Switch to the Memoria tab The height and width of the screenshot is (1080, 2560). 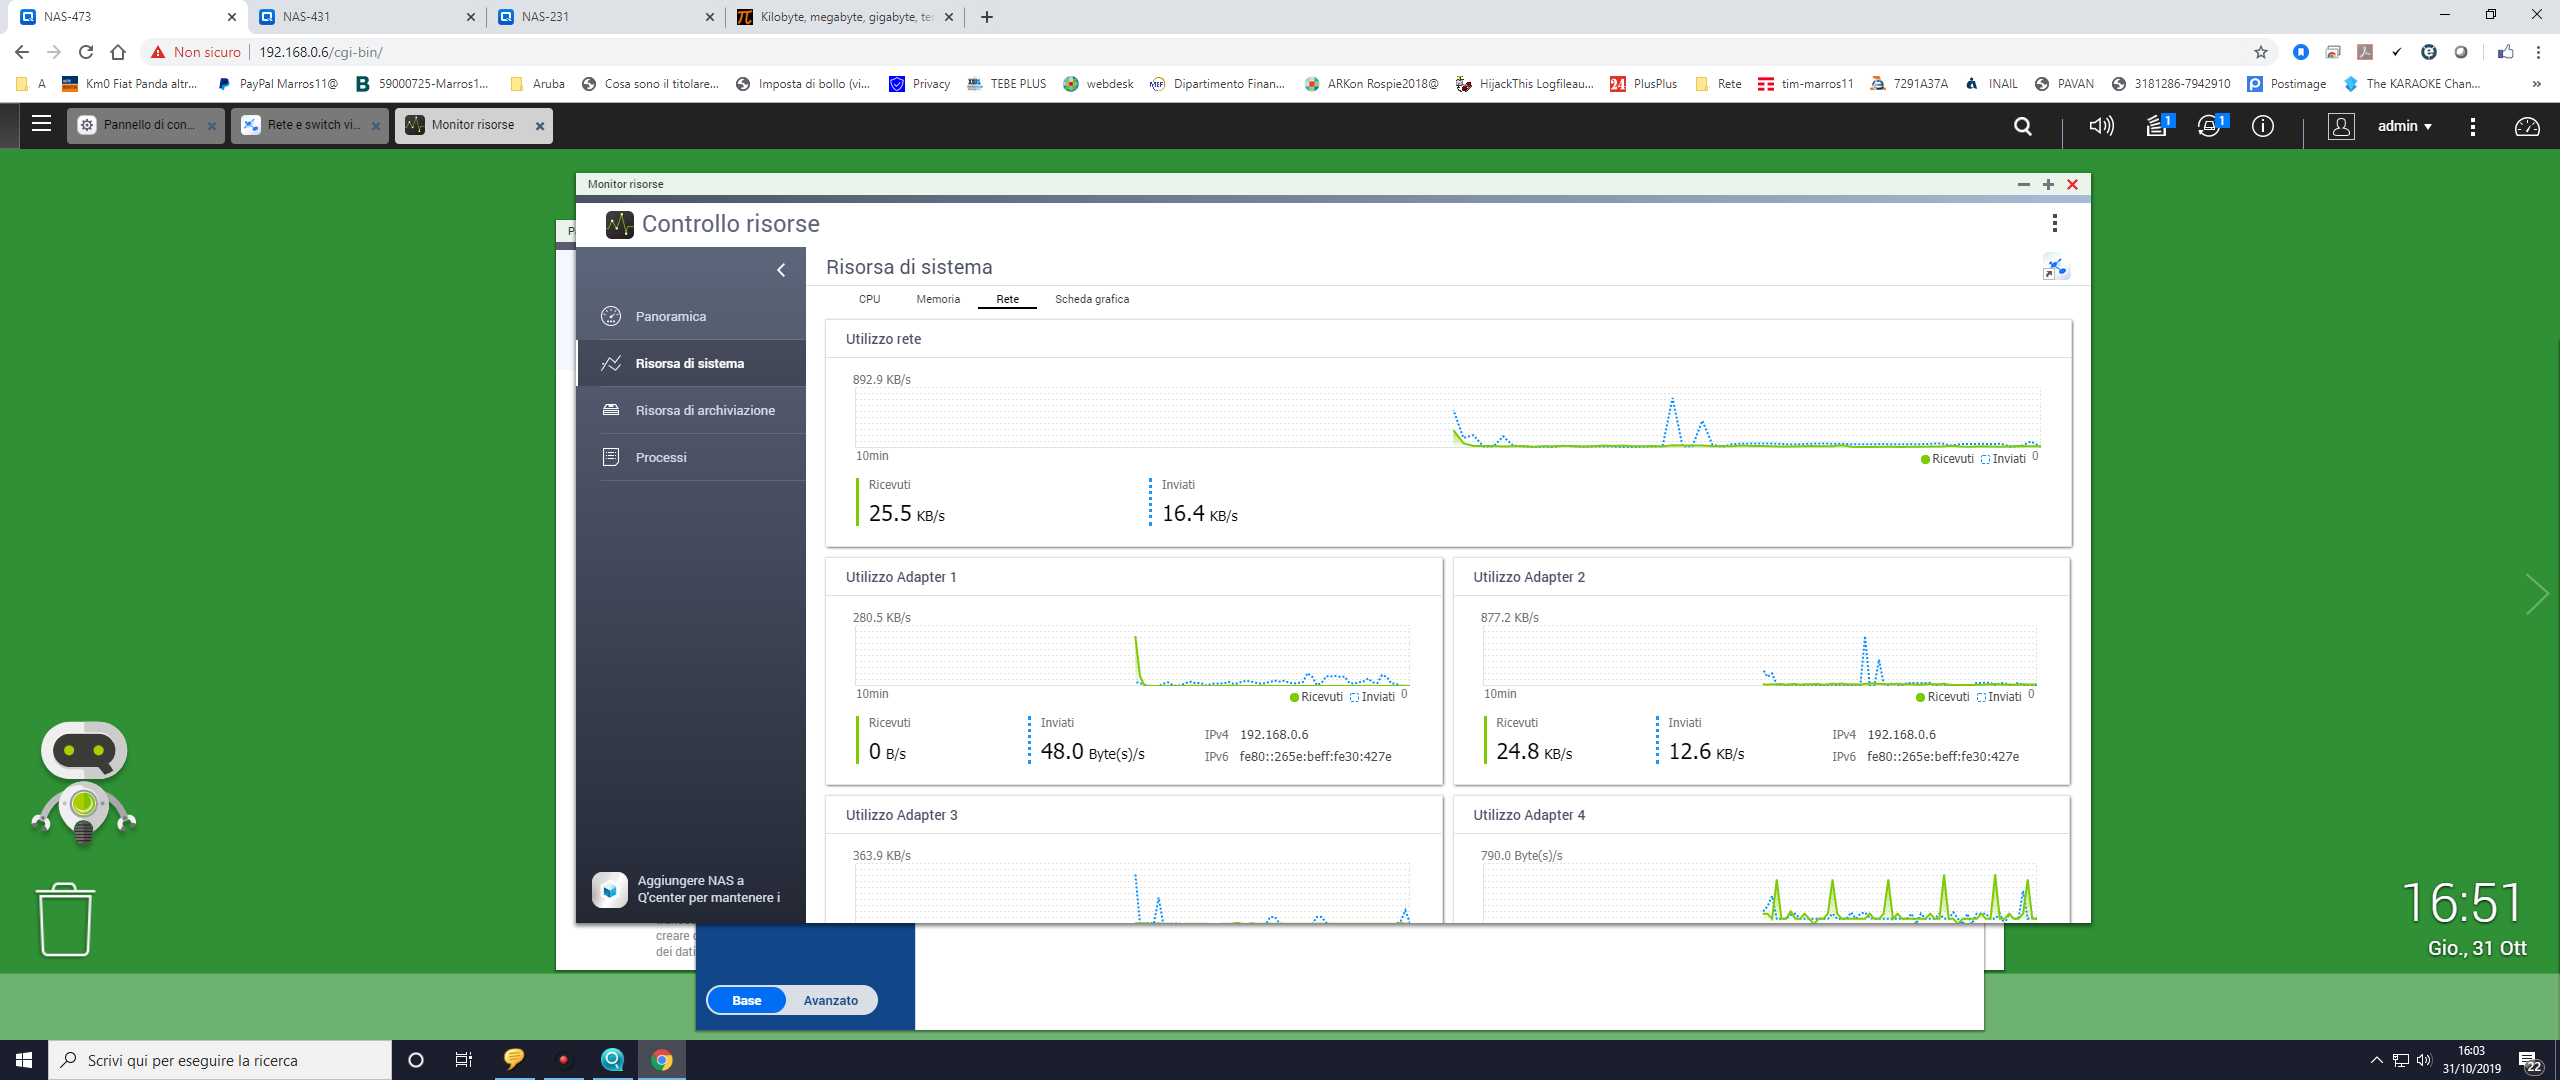pos(937,299)
